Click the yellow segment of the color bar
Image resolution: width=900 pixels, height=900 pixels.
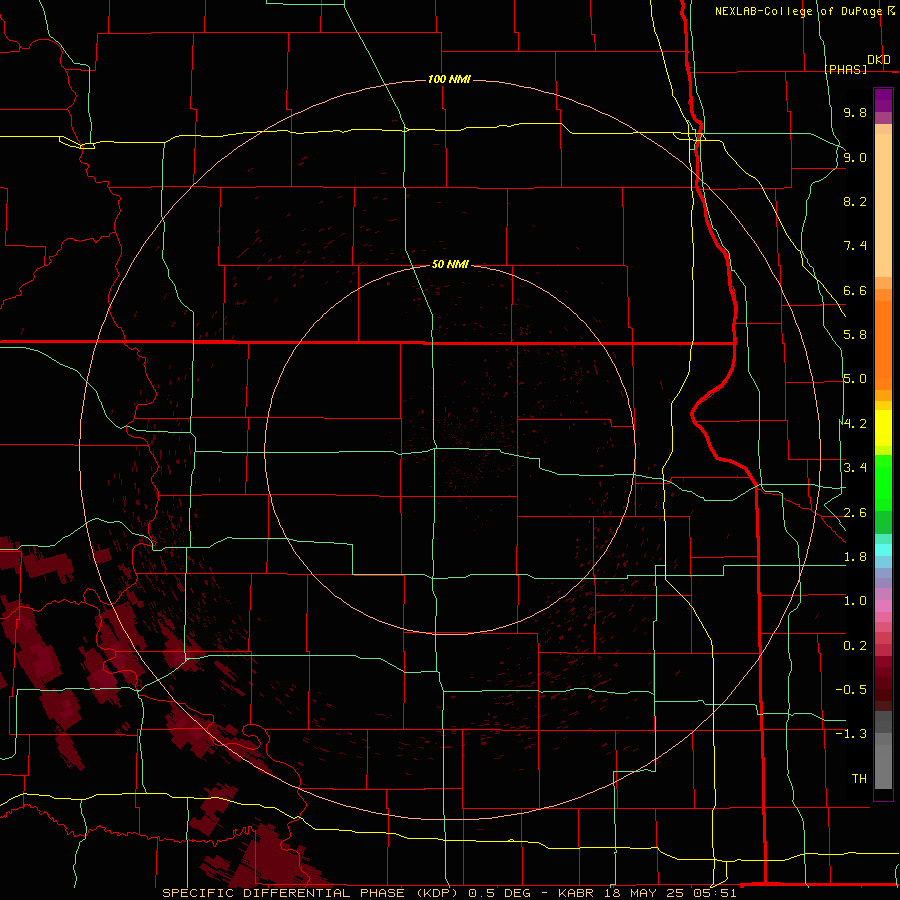coord(883,428)
